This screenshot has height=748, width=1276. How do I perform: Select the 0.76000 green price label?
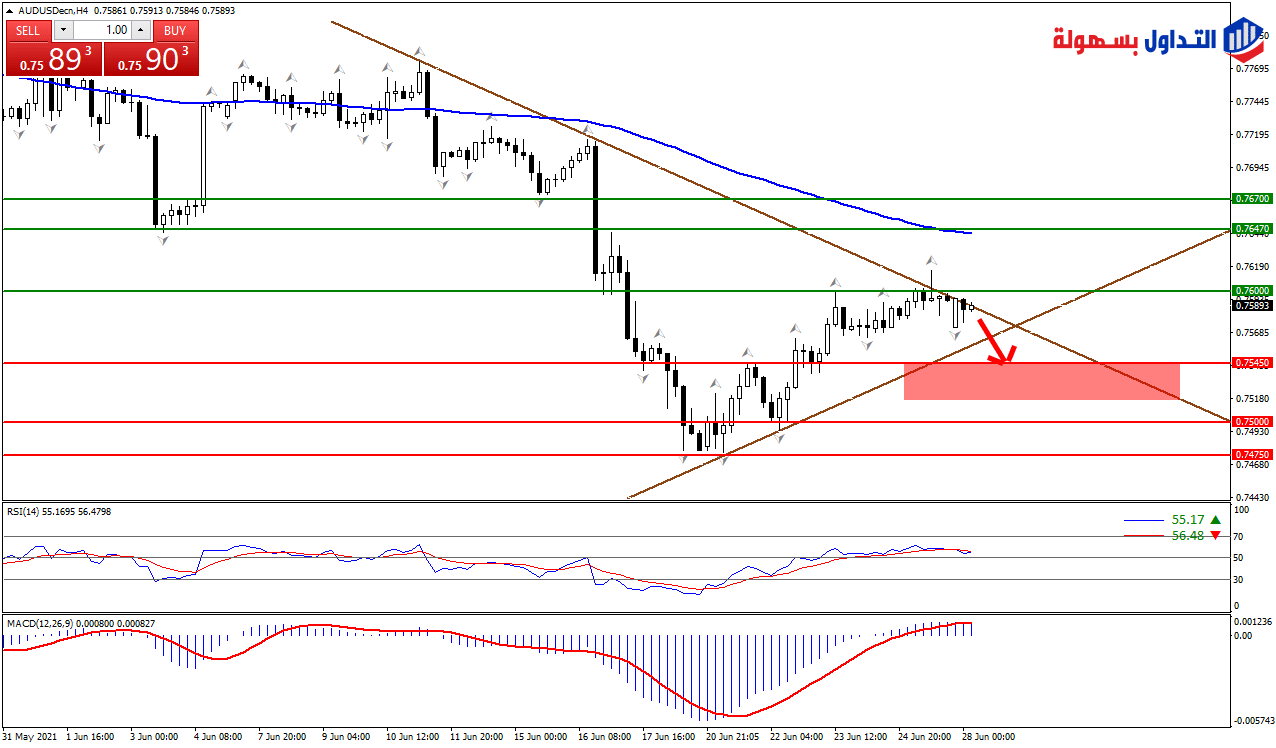coord(1251,291)
